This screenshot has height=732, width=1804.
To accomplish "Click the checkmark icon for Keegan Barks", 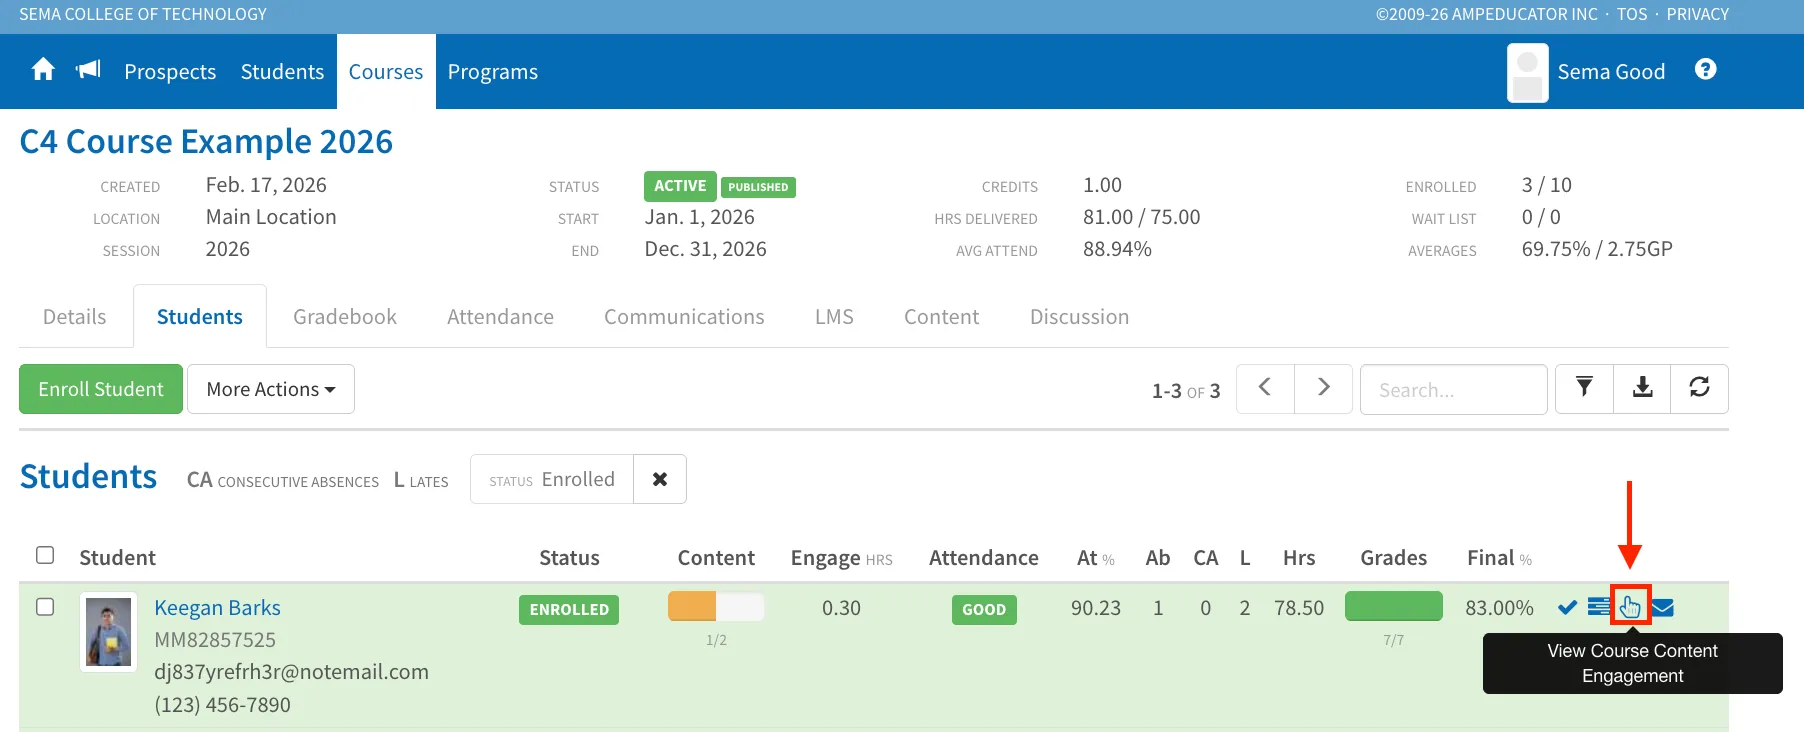I will coord(1568,607).
